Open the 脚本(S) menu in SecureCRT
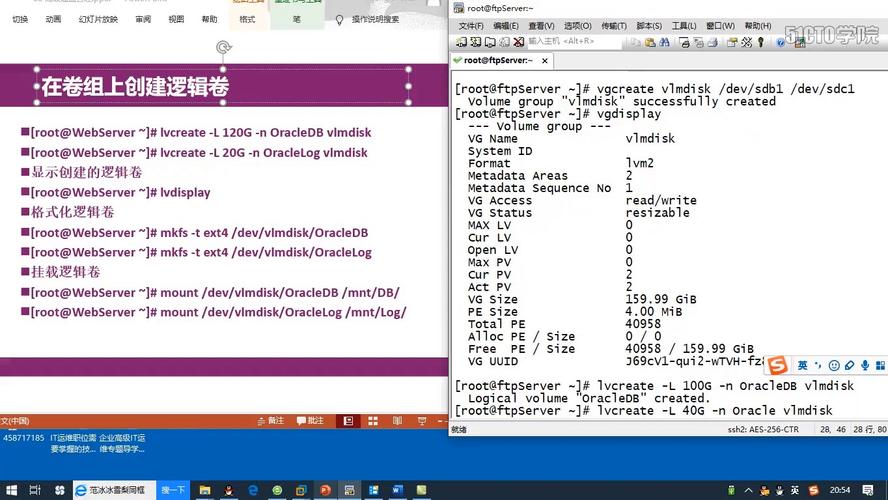888x500 pixels. tap(648, 25)
